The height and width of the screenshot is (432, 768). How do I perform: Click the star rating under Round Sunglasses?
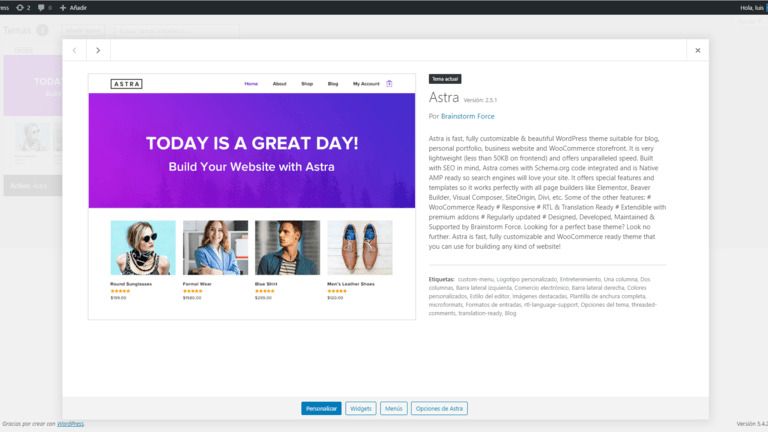[x=120, y=291]
